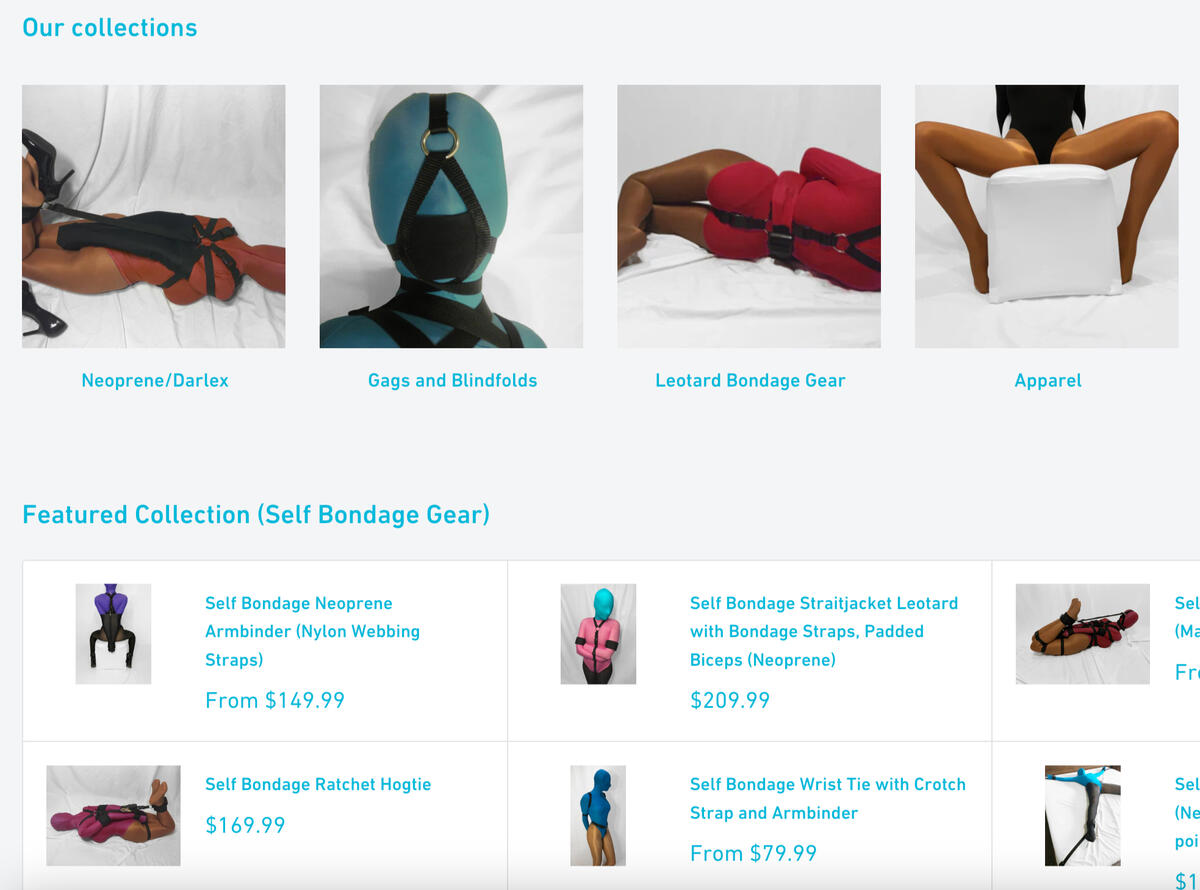This screenshot has height=890, width=1200.
Task: Click the $209.99 price text
Action: pos(730,700)
